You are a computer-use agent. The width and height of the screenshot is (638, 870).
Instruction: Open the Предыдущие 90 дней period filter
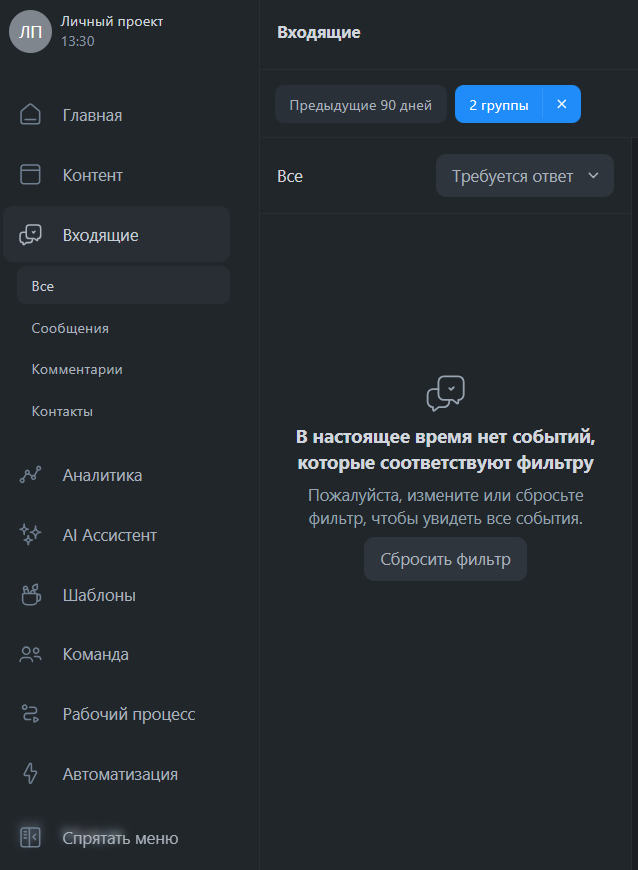pyautogui.click(x=360, y=104)
